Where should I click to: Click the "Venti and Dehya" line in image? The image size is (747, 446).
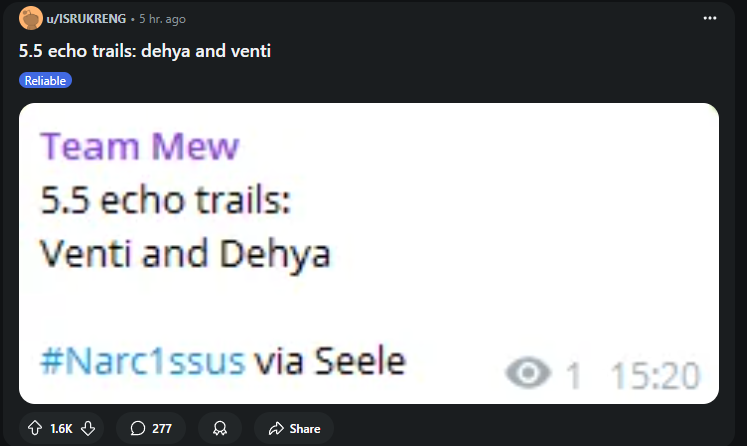(x=185, y=254)
